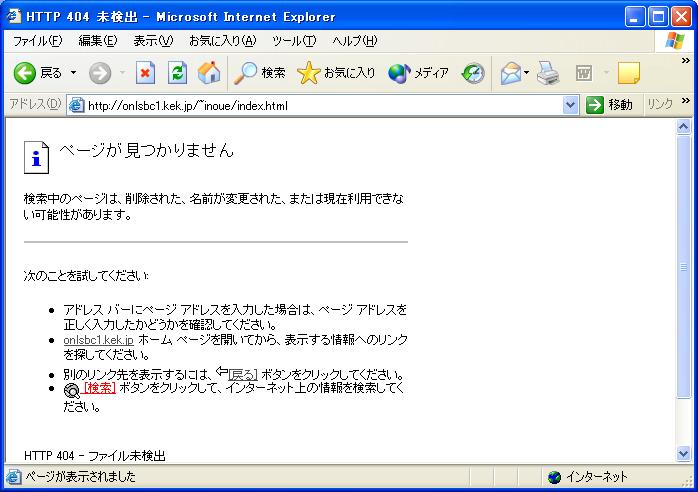This screenshot has width=698, height=492.
Task: Close the Internet Explorer window
Action: [x=681, y=17]
